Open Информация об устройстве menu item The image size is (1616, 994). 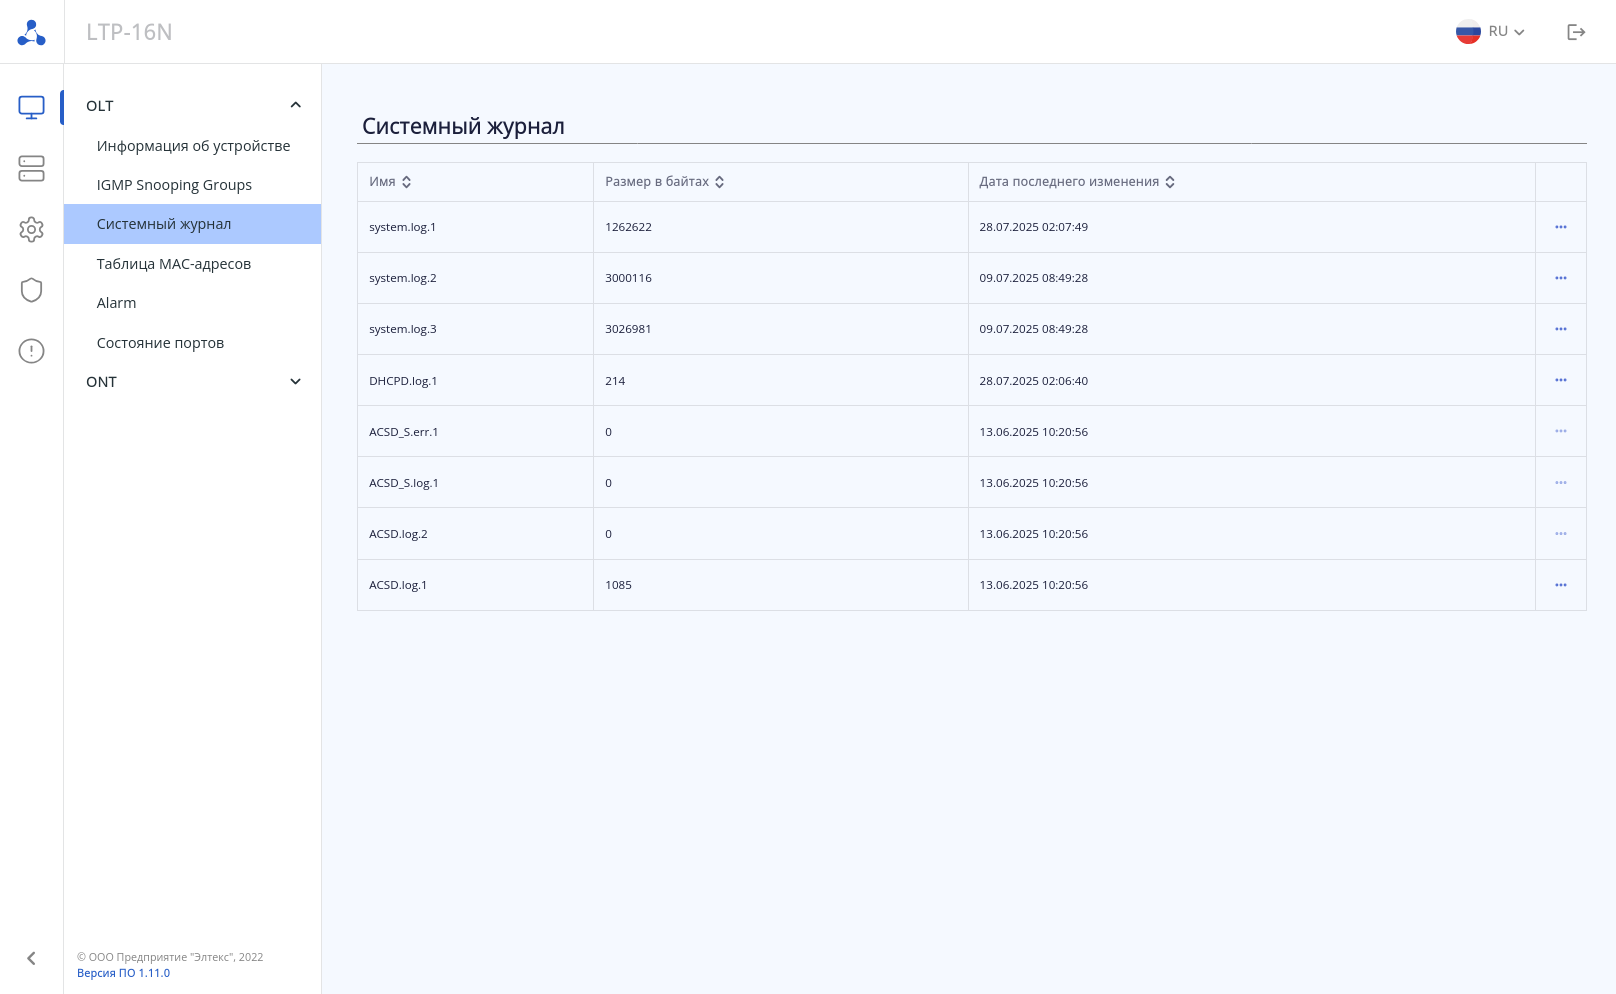(x=193, y=146)
